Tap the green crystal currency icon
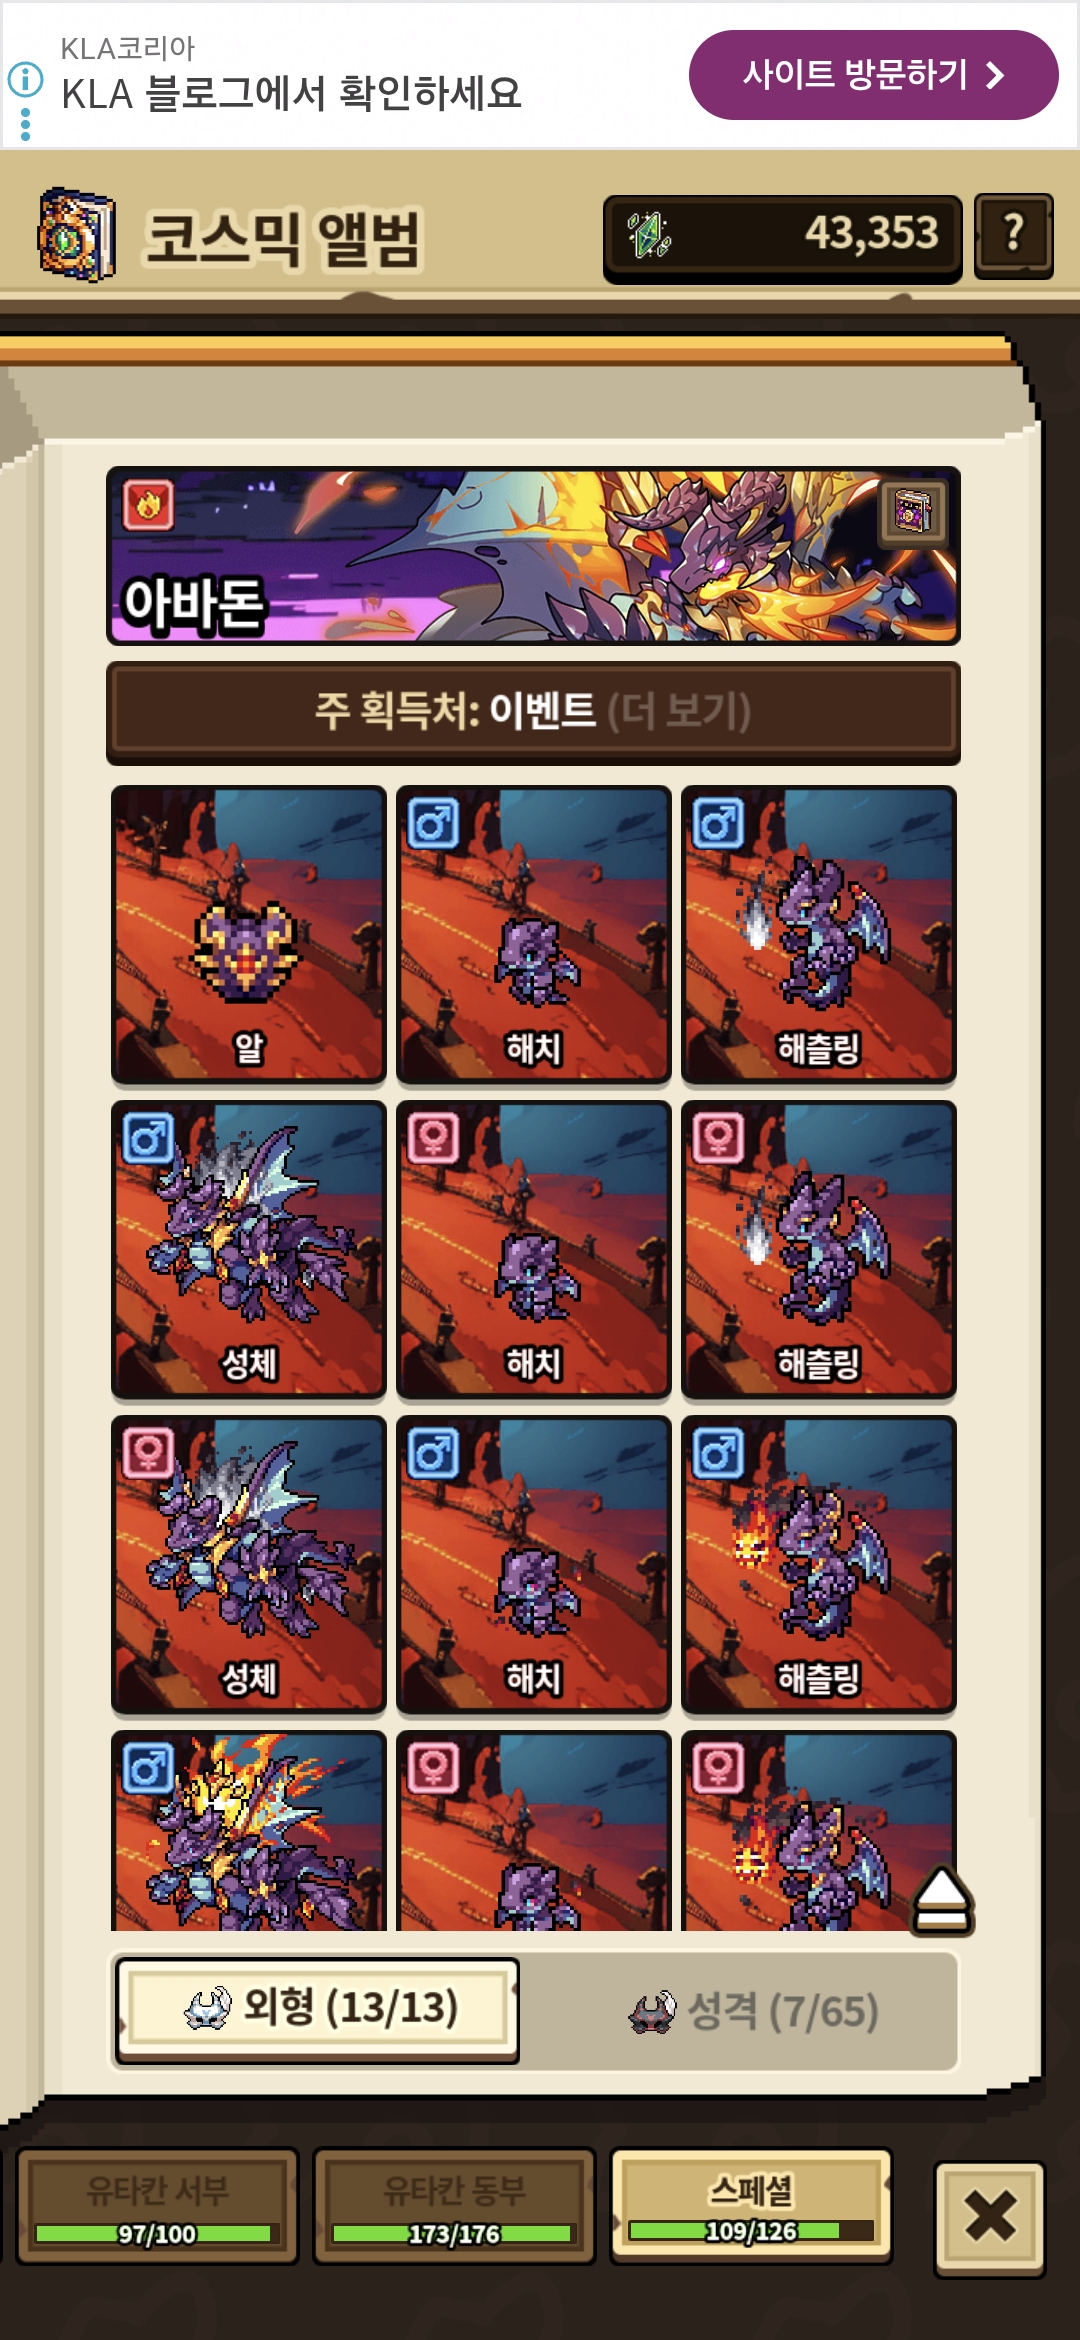This screenshot has width=1080, height=2340. pos(650,236)
